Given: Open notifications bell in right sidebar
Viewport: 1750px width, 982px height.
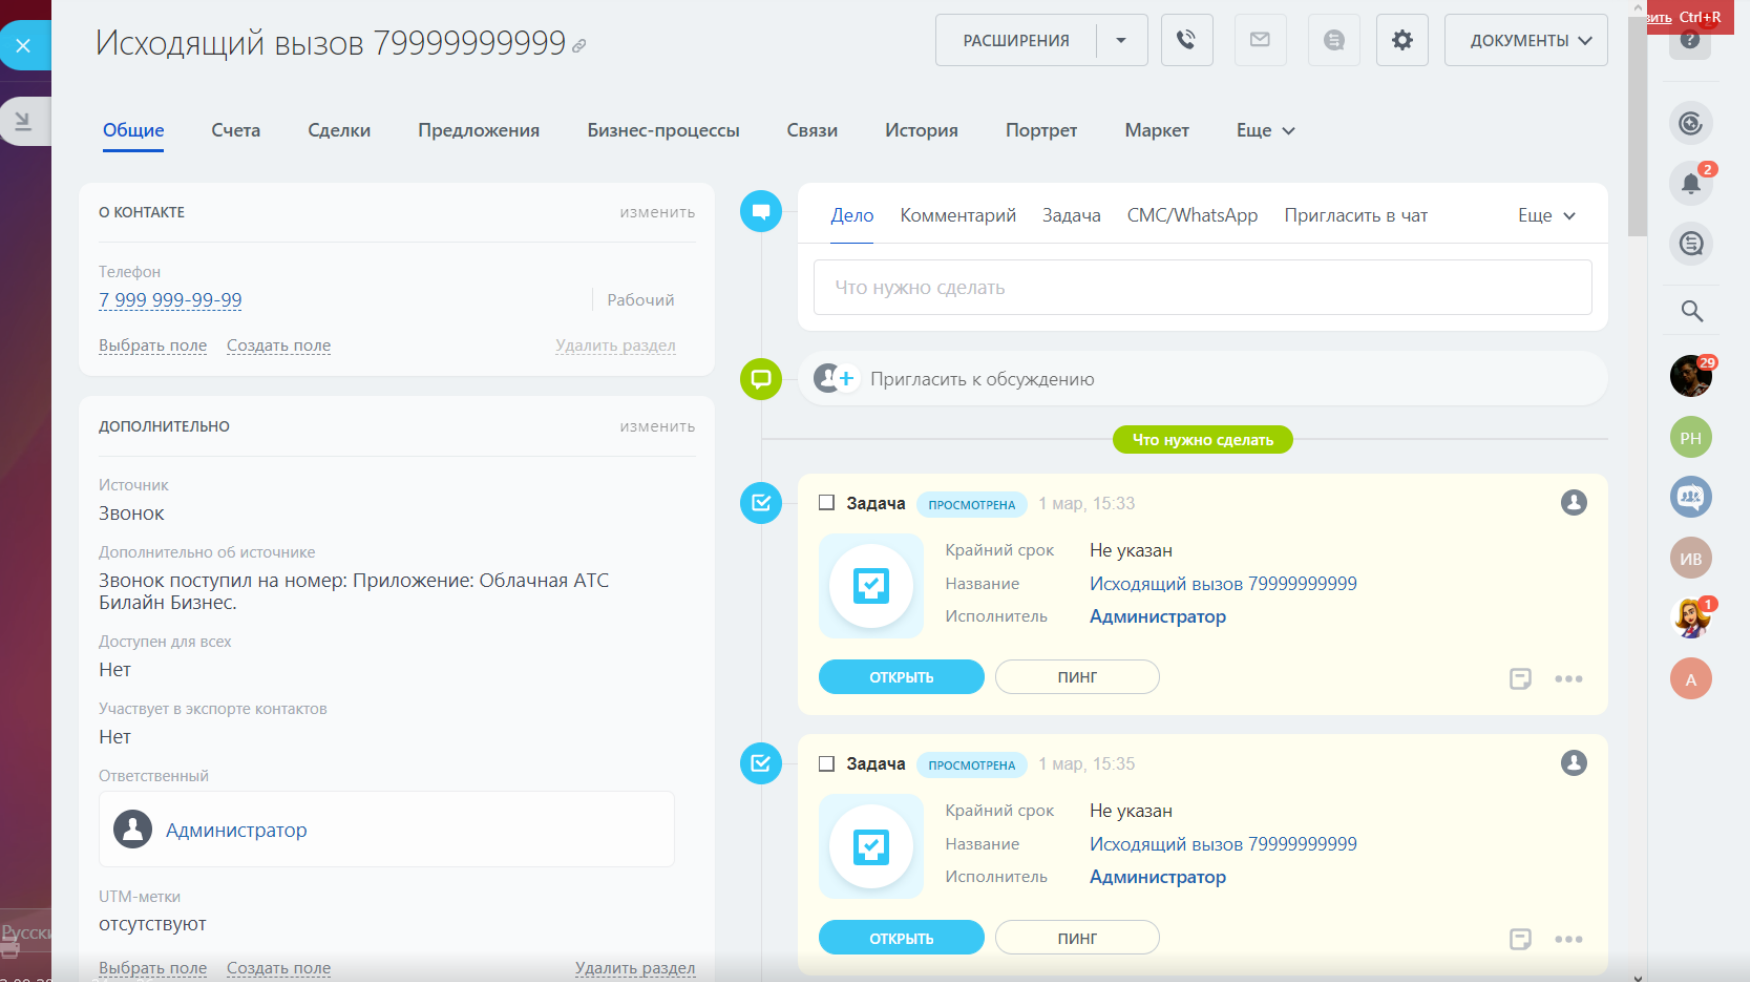Looking at the screenshot, I should (1690, 183).
